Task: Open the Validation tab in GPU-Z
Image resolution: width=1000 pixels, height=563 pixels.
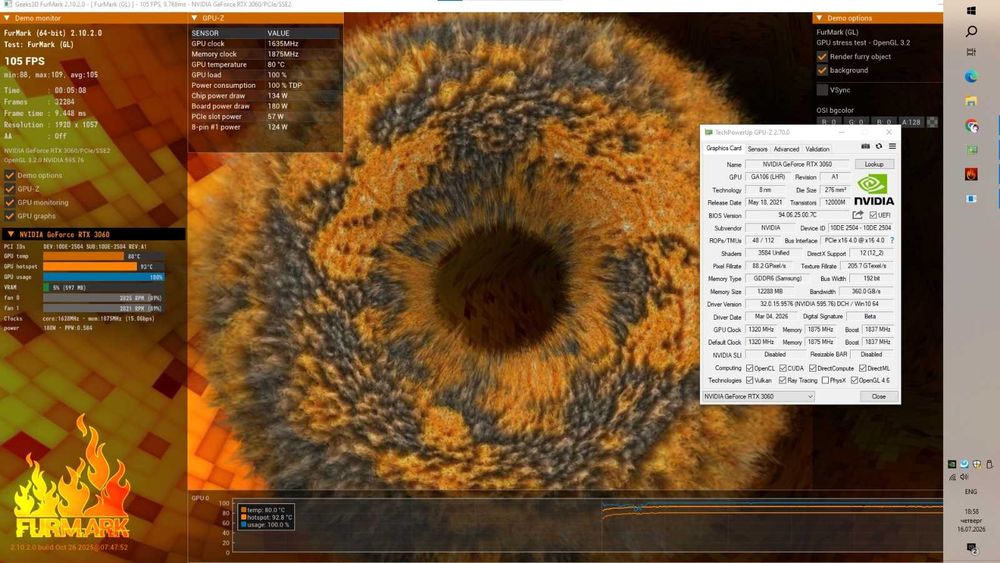Action: point(817,149)
